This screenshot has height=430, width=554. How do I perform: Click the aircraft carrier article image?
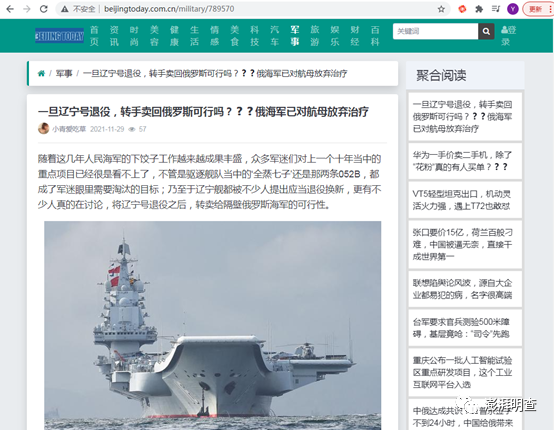coord(212,325)
